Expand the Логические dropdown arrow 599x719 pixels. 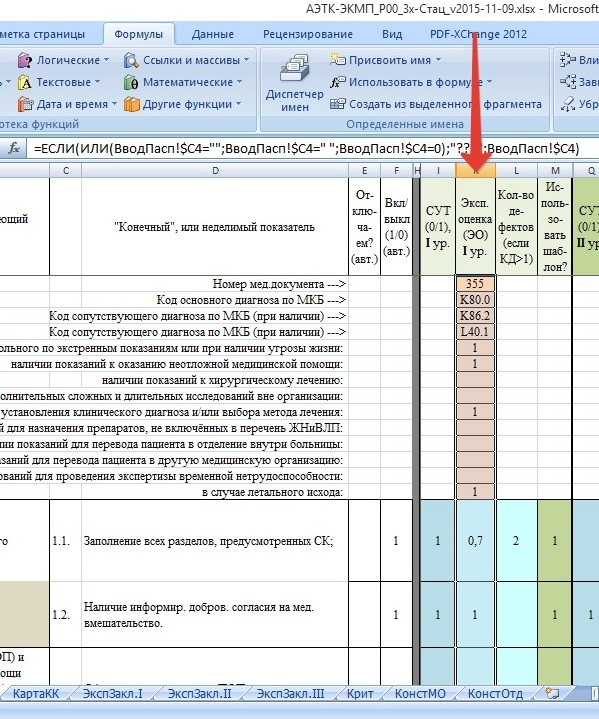pos(106,60)
